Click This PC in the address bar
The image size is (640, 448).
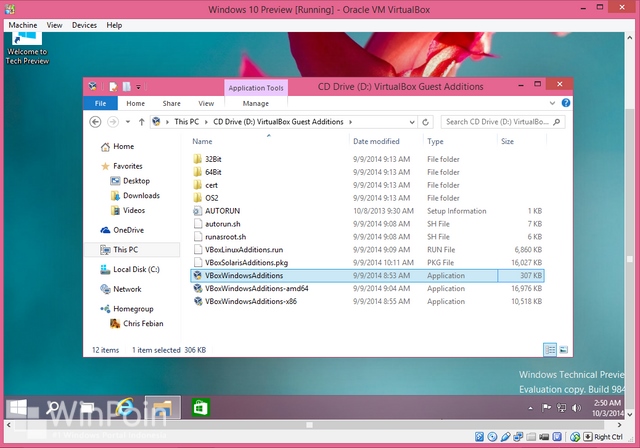(x=187, y=122)
